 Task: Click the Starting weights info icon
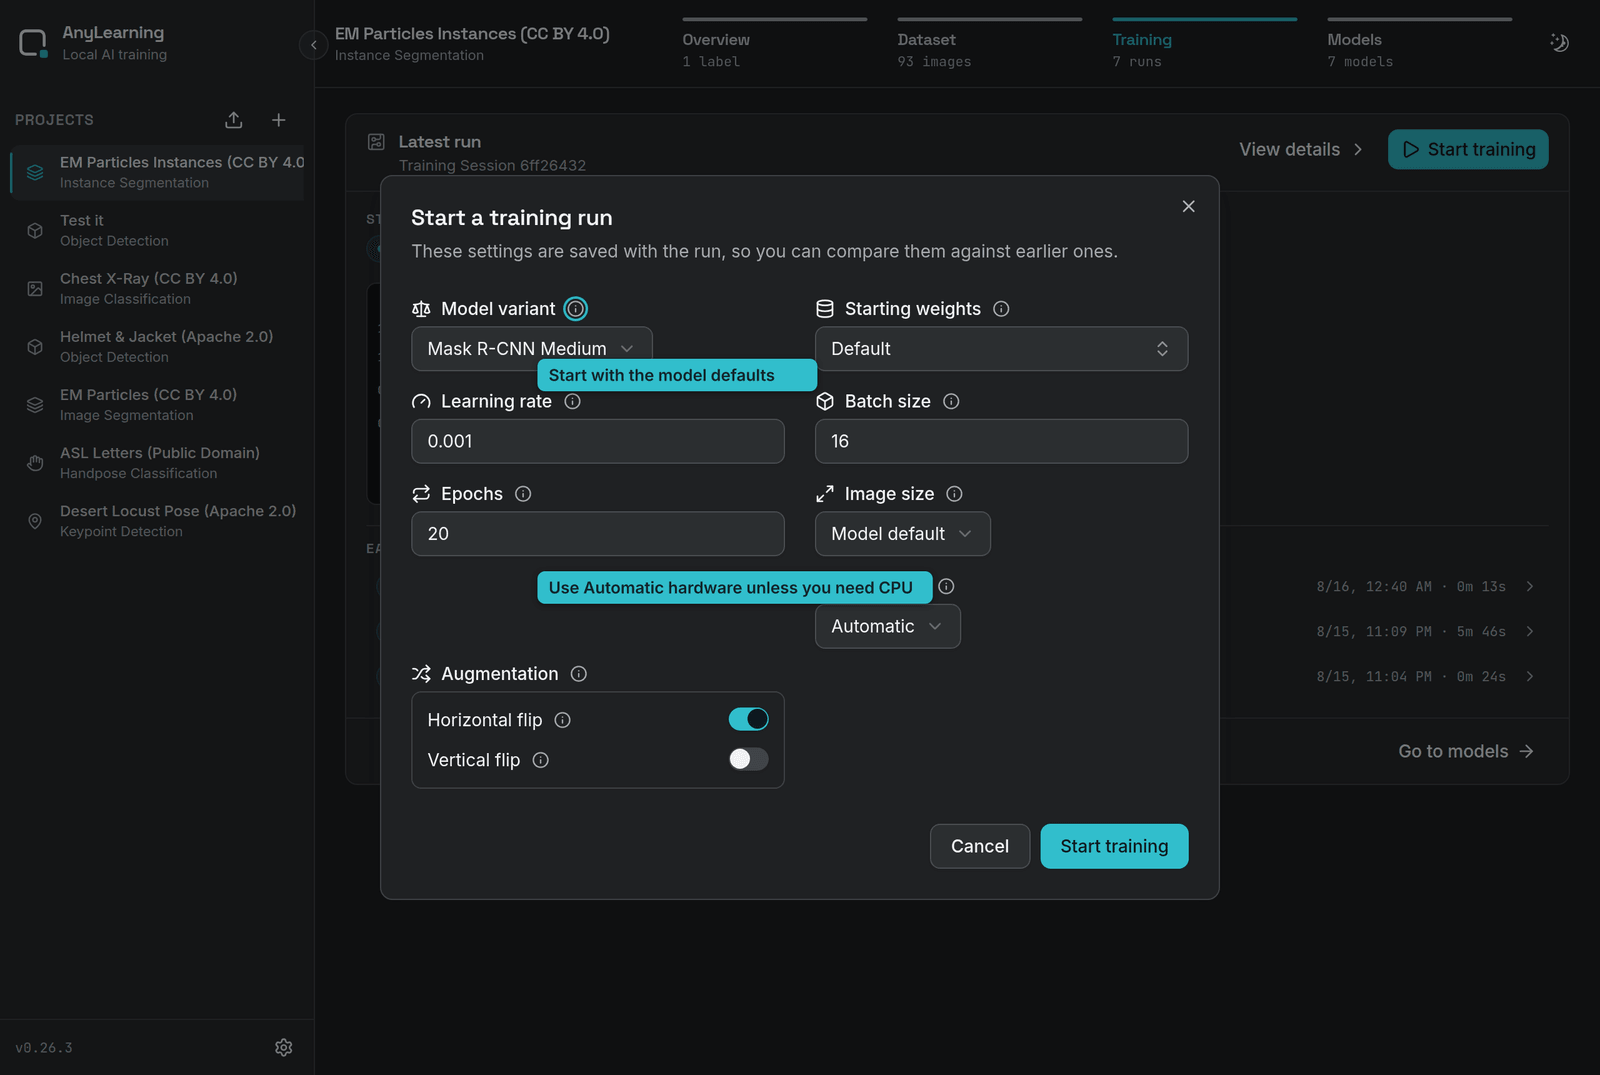(x=1001, y=309)
